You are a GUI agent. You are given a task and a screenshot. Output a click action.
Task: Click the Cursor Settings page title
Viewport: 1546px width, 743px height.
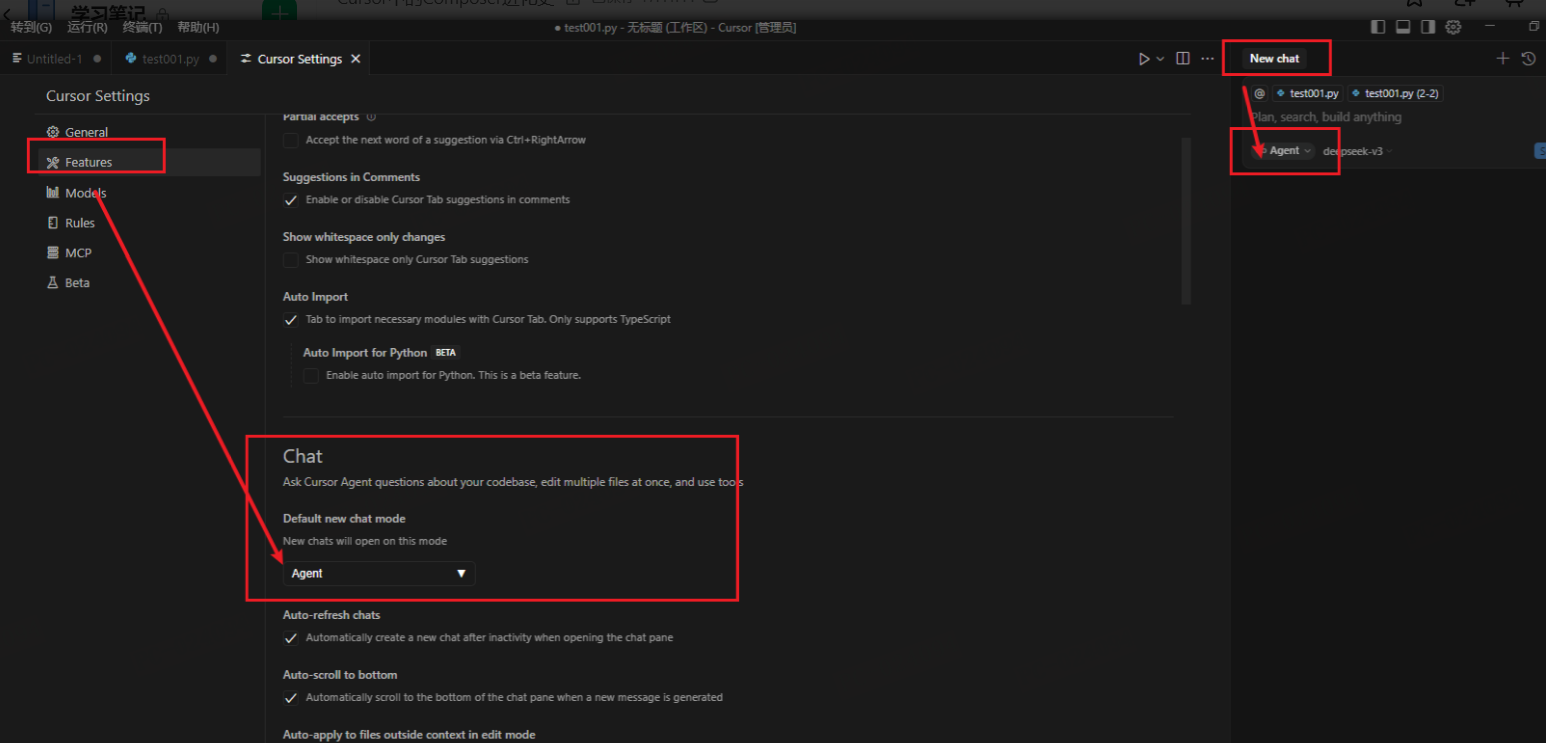click(98, 96)
